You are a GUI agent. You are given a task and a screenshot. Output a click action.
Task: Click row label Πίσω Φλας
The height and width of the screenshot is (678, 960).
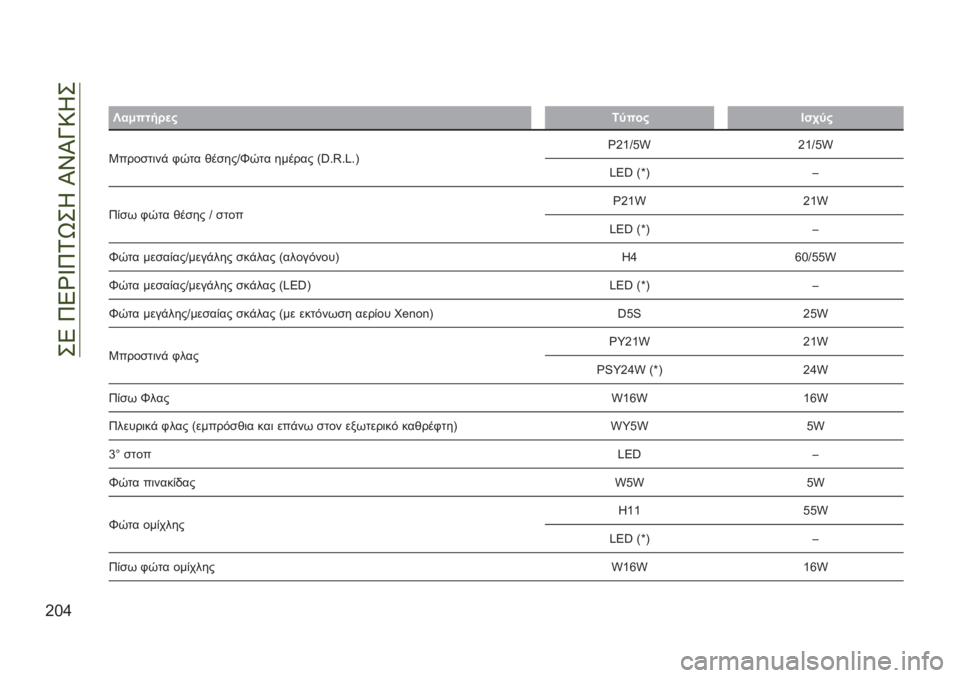139,398
